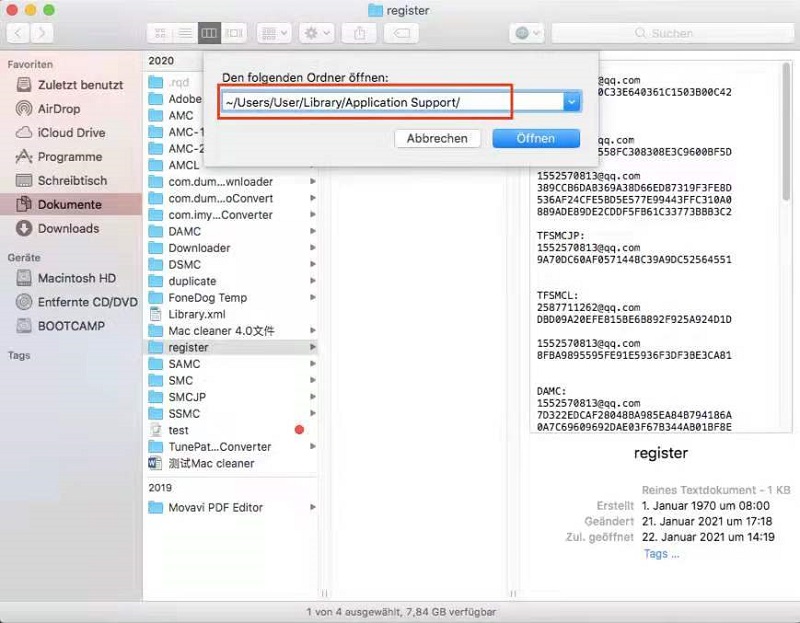This screenshot has height=623, width=800.
Task: Open Programme in sidebar
Action: (x=59, y=157)
